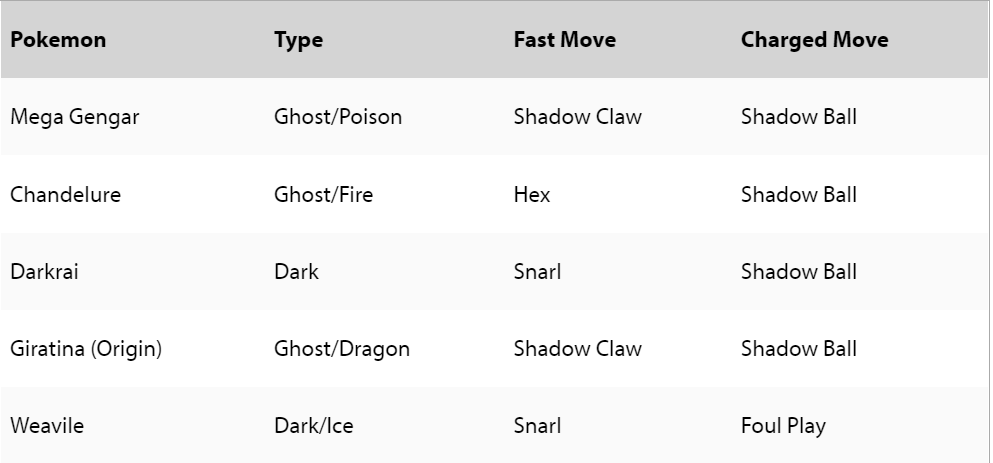Click Mega Gengar's Shadow Claw cell

coord(578,117)
